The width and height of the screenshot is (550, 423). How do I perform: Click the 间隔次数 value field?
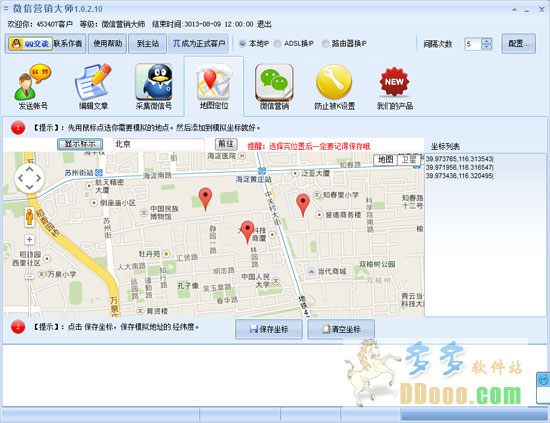coord(472,44)
